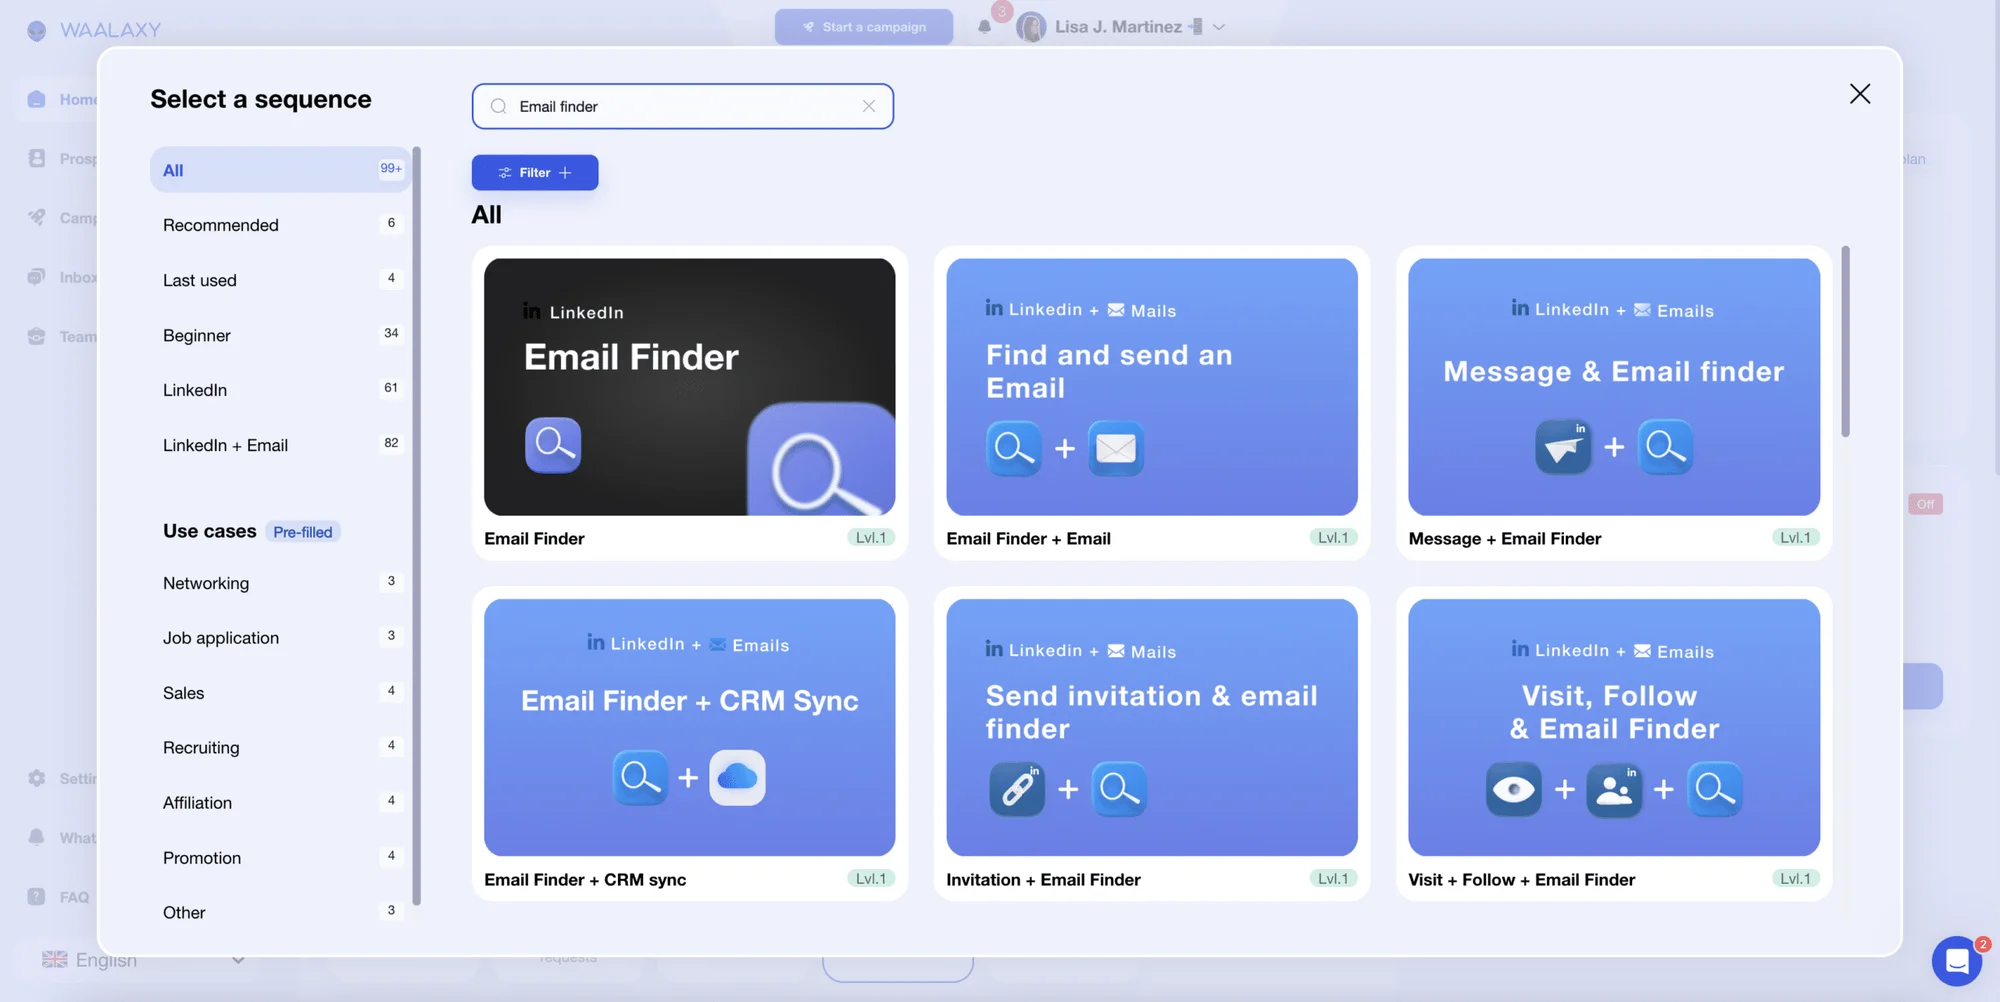Select the Affiliation use case

[x=280, y=803]
